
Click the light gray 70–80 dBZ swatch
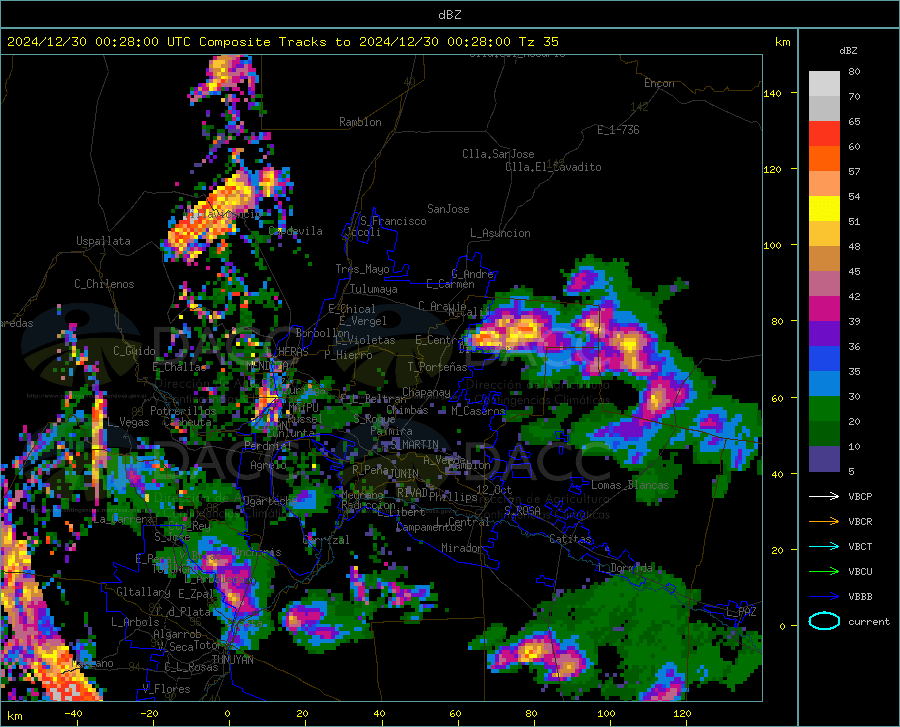[824, 84]
